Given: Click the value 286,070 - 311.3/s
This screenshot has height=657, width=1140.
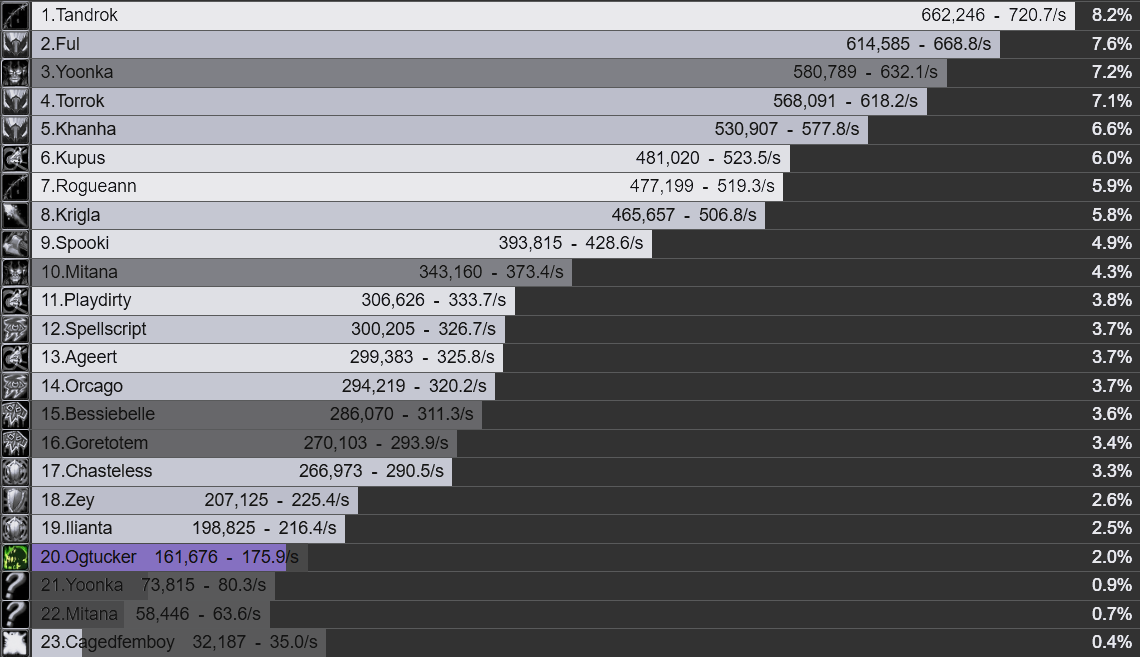Looking at the screenshot, I should 401,415.
